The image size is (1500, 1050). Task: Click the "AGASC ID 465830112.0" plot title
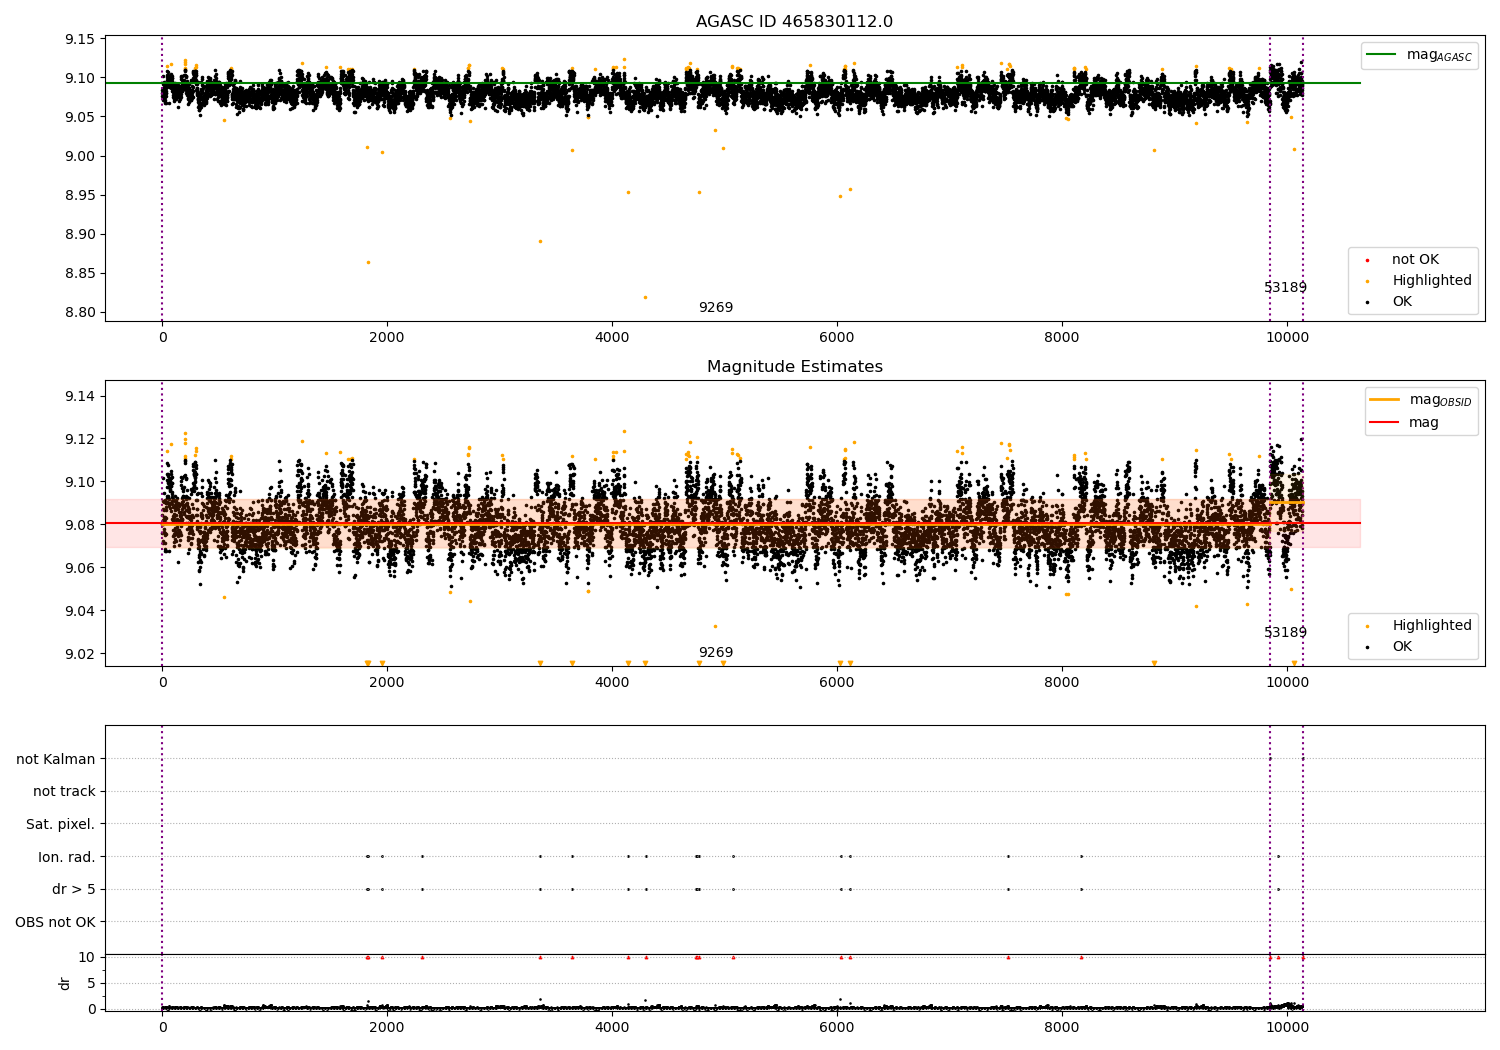[x=794, y=22]
